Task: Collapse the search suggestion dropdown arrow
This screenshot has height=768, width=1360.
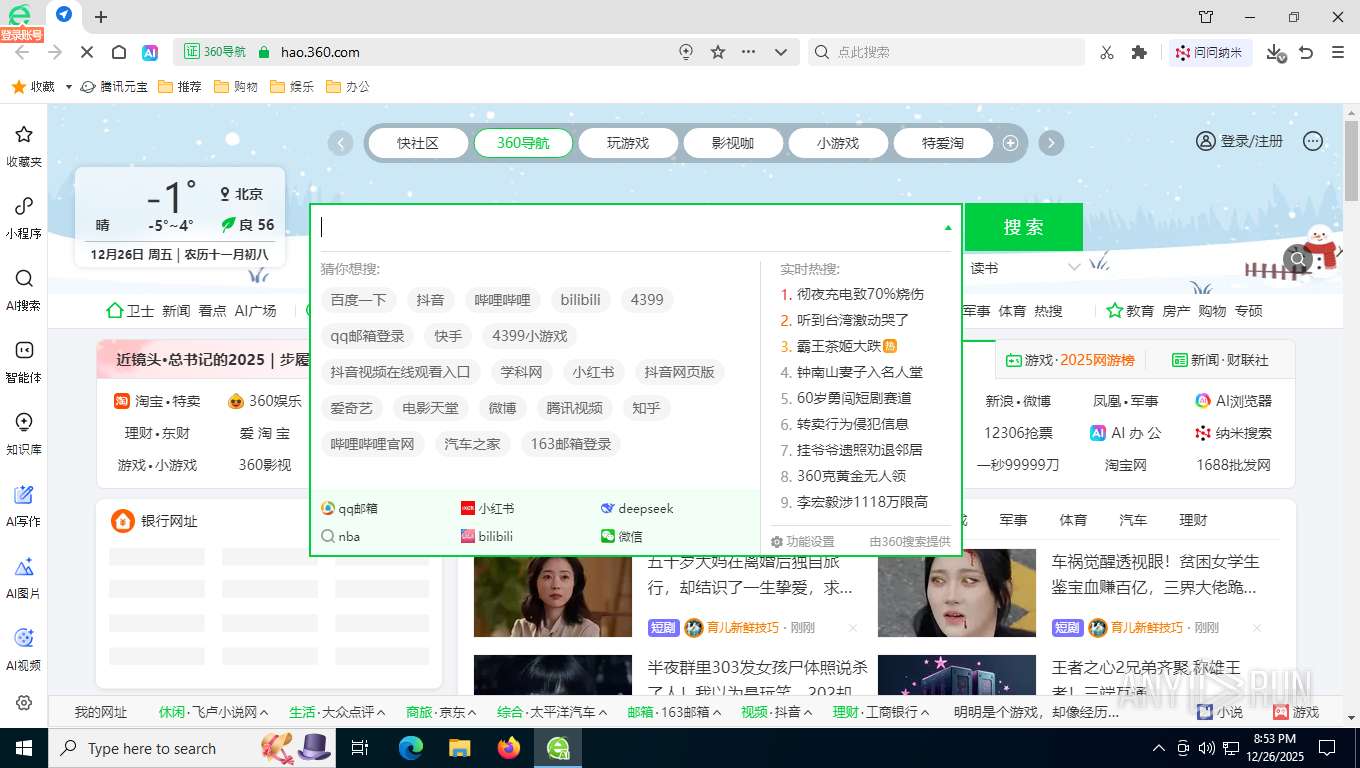Action: 948,228
